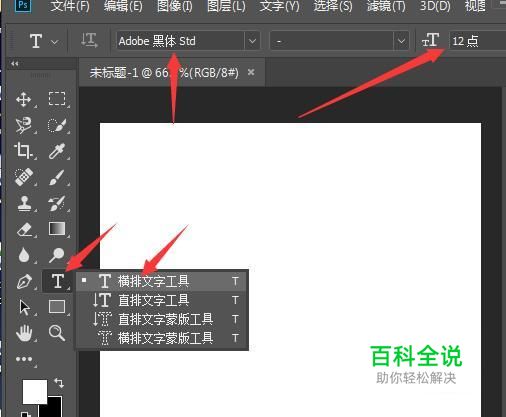Viewport: 506px width, 417px height.
Task: Open the 图像(I) menu
Action: click(175, 6)
